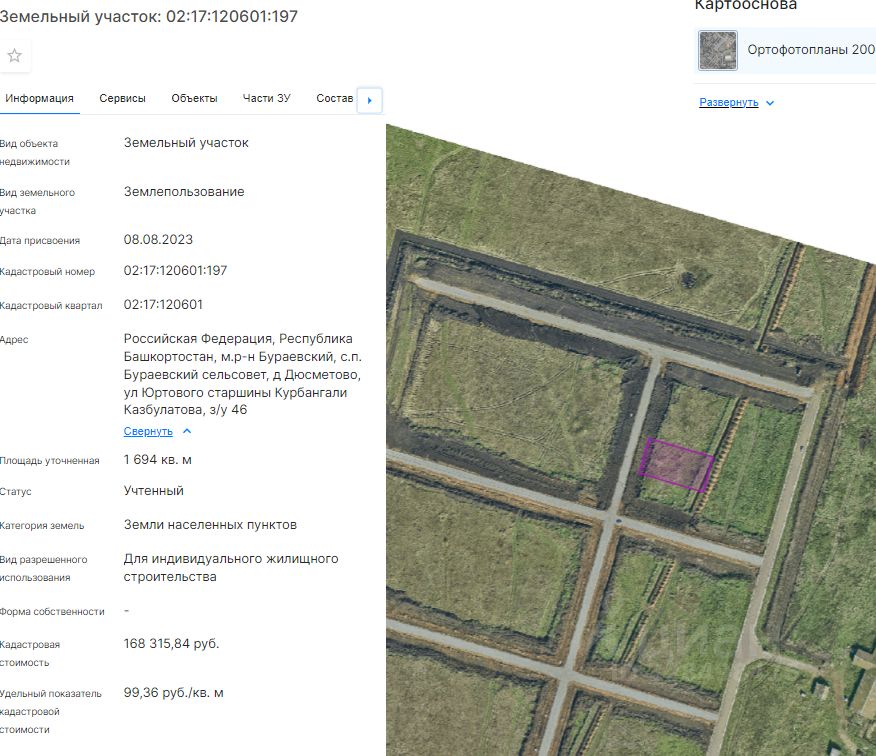Click cadastral quarter value 02:17:120601
This screenshot has height=756, width=876.
163,305
